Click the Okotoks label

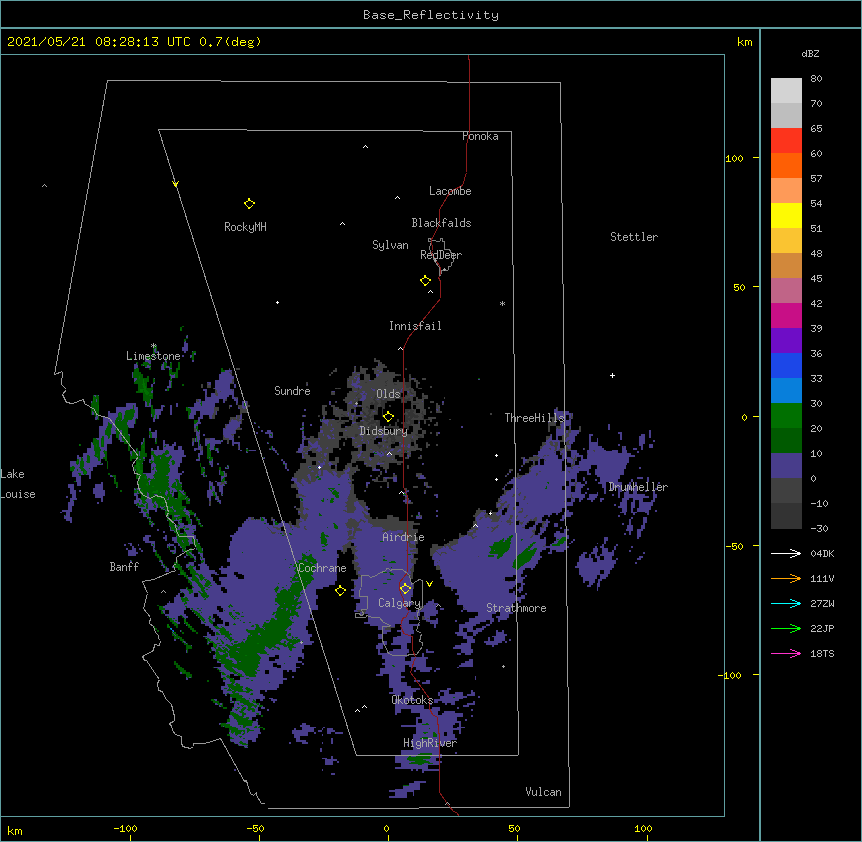[x=412, y=700]
